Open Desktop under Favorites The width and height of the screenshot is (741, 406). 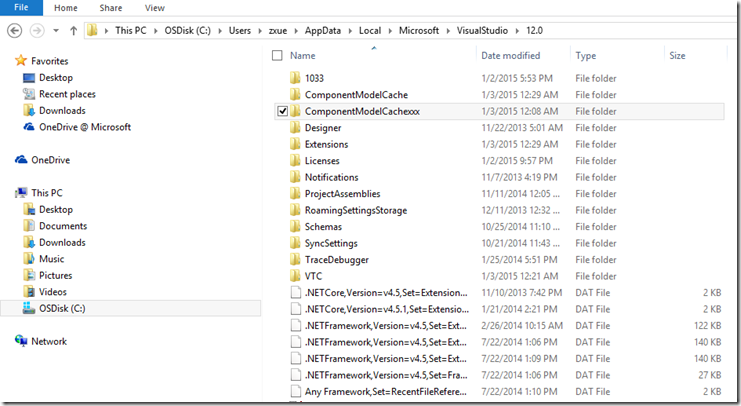pos(56,78)
